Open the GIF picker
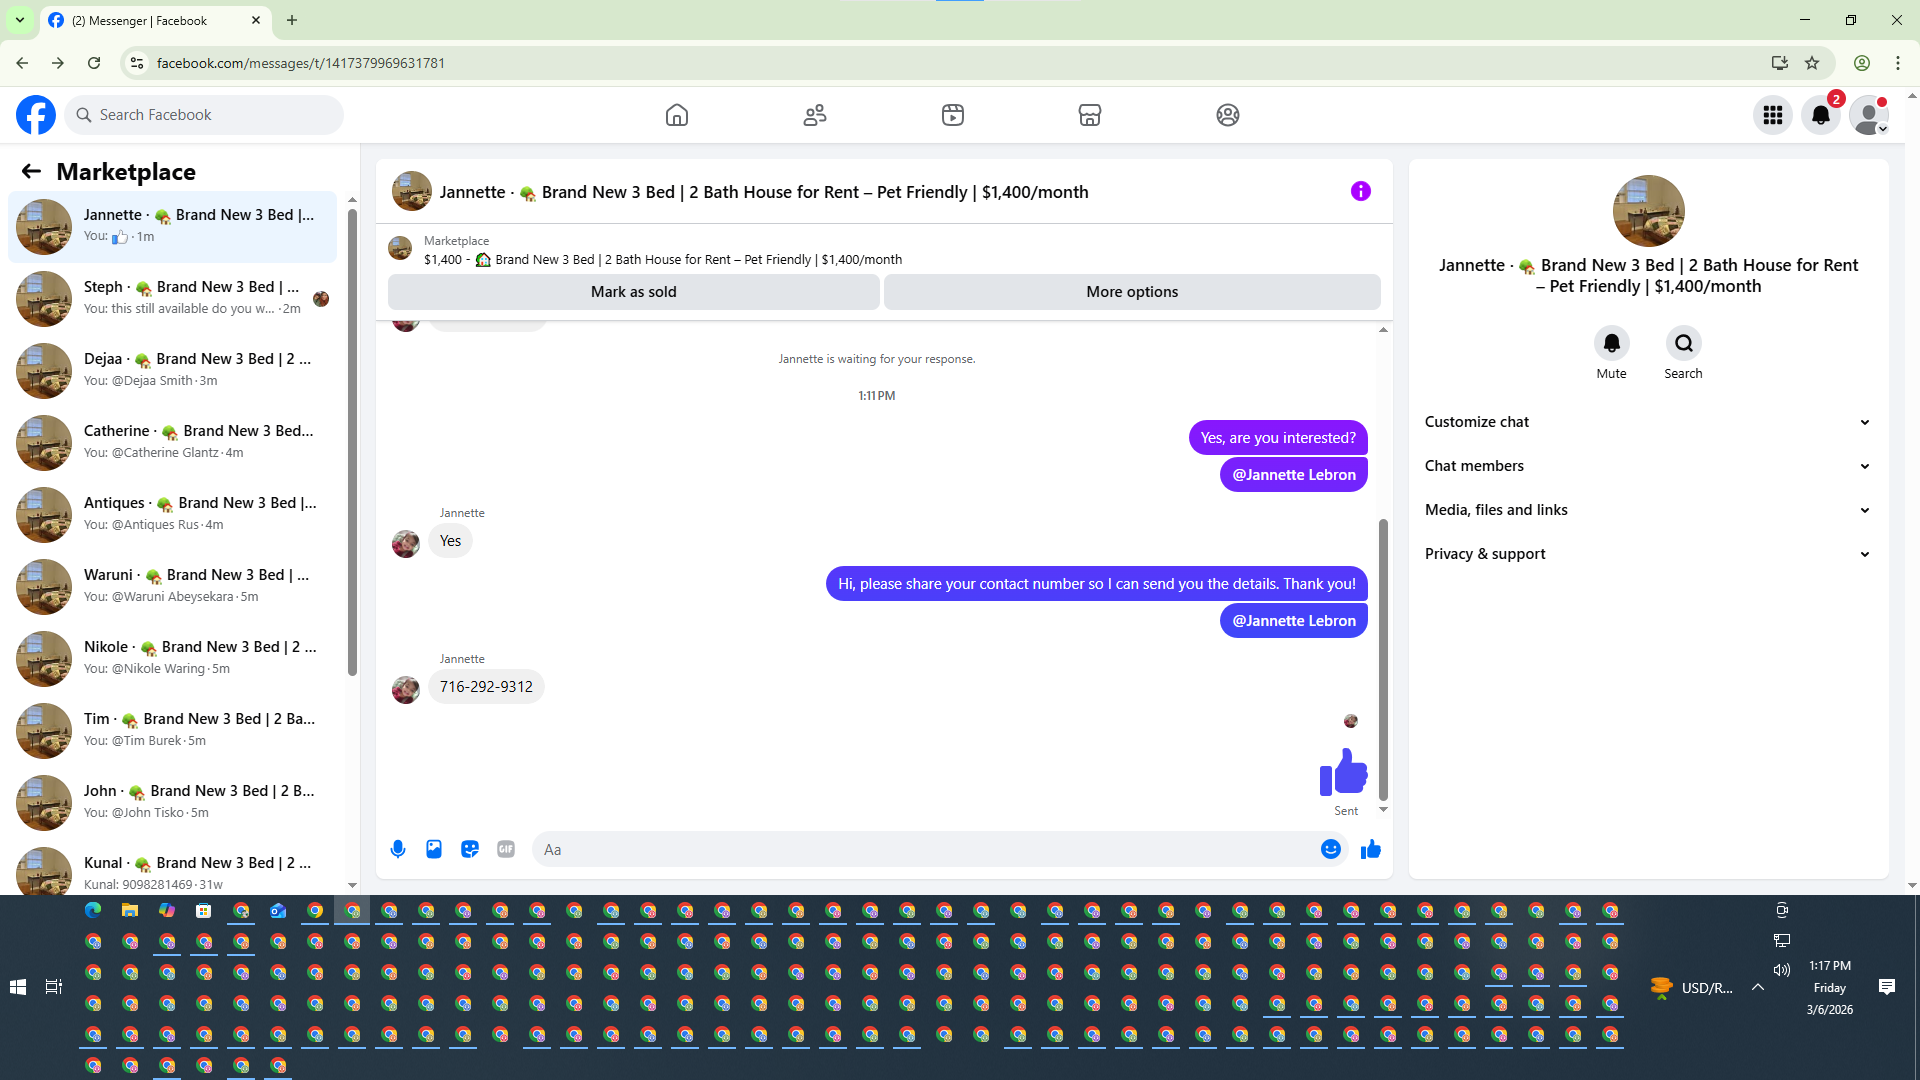The width and height of the screenshot is (1920, 1080). 506,849
